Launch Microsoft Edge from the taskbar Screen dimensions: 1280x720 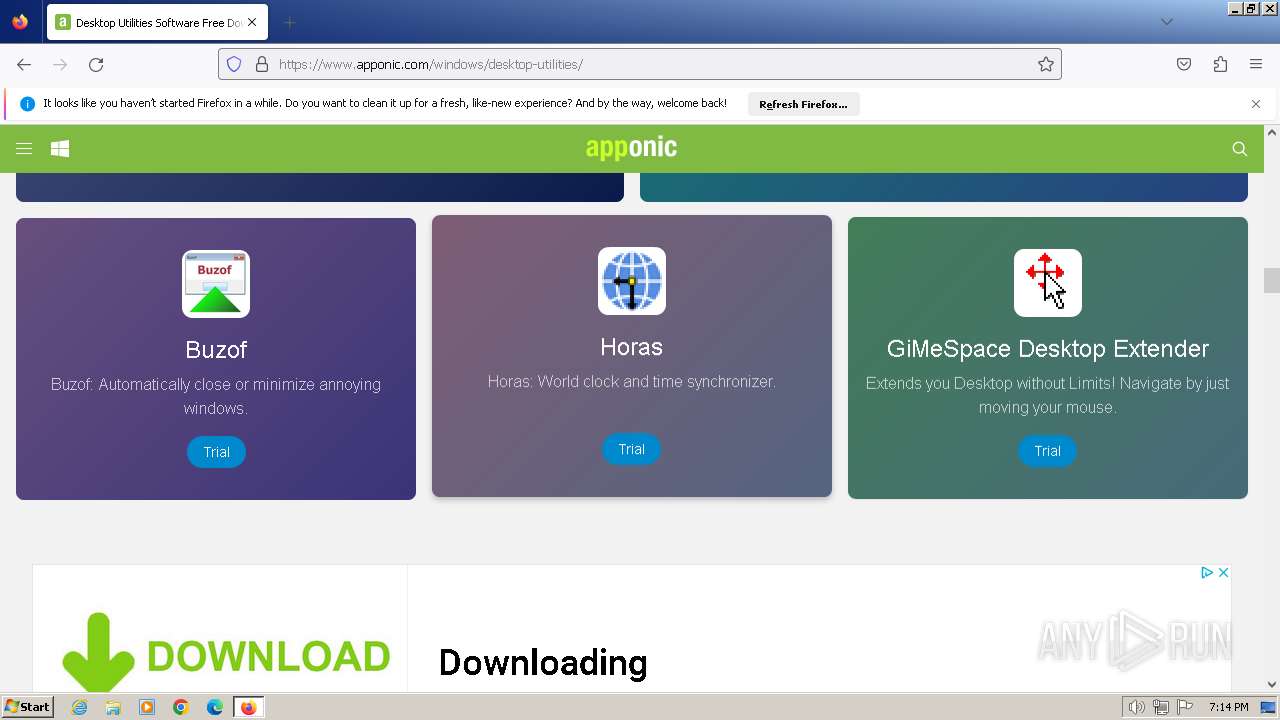[x=215, y=707]
